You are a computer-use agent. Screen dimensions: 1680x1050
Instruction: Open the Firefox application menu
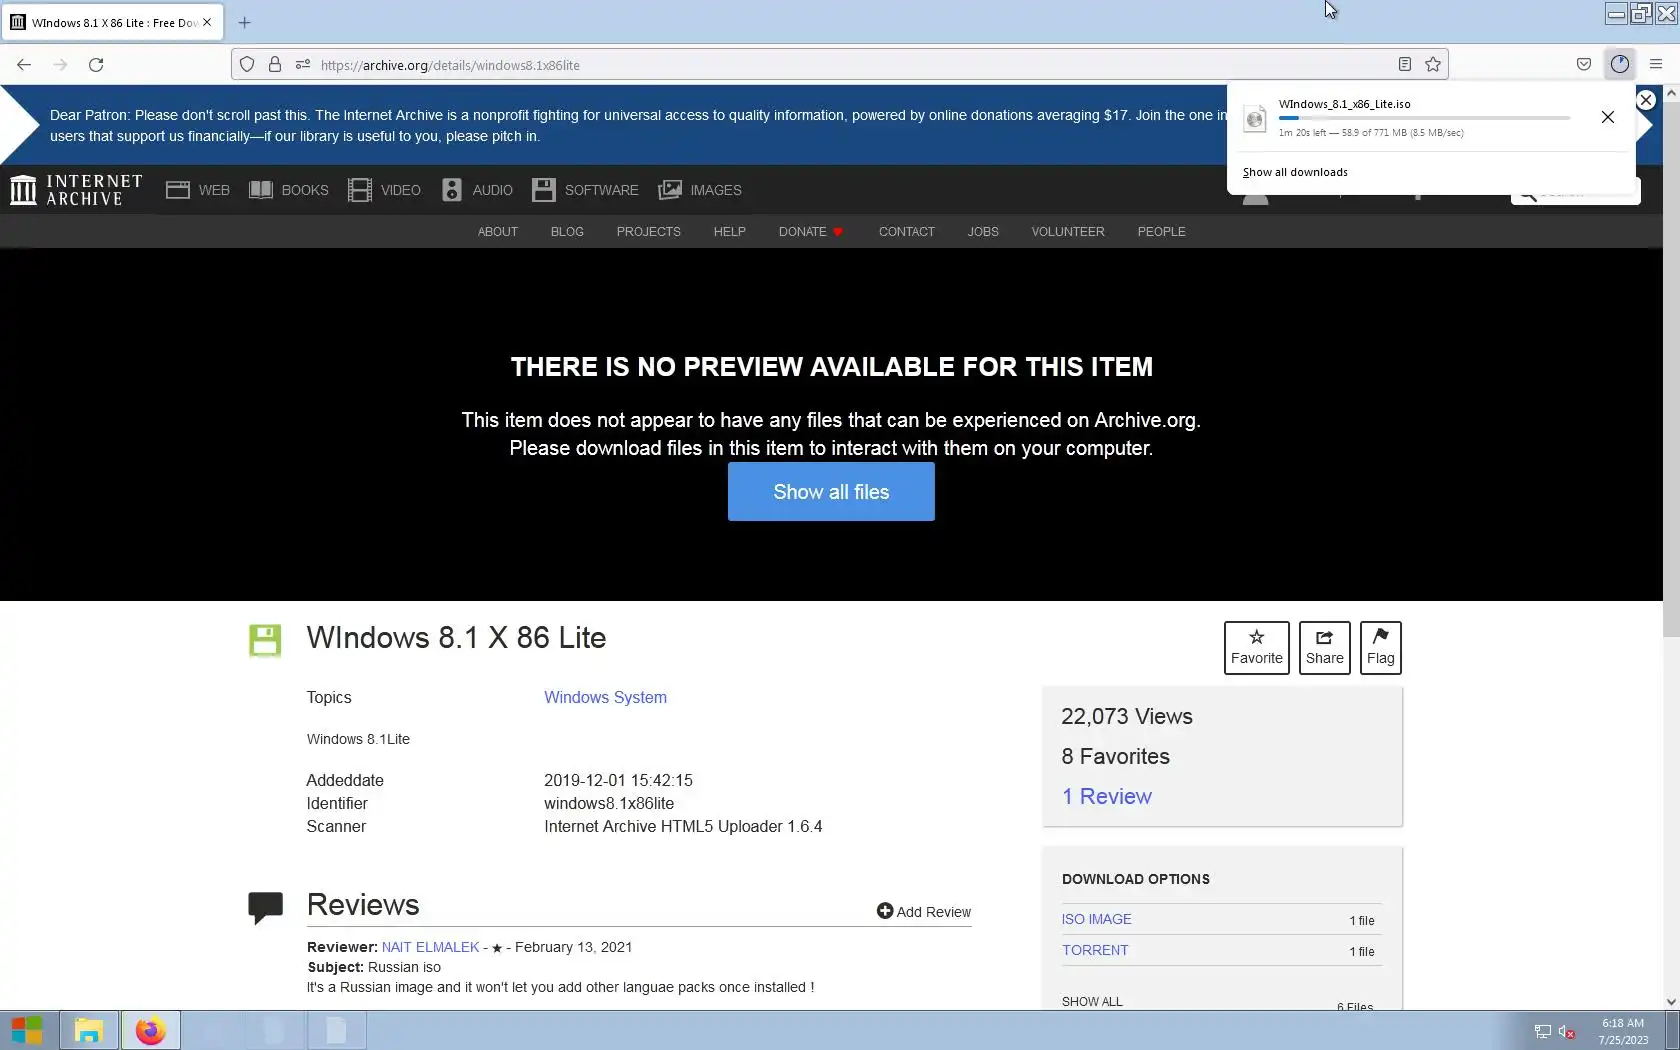pos(1656,65)
